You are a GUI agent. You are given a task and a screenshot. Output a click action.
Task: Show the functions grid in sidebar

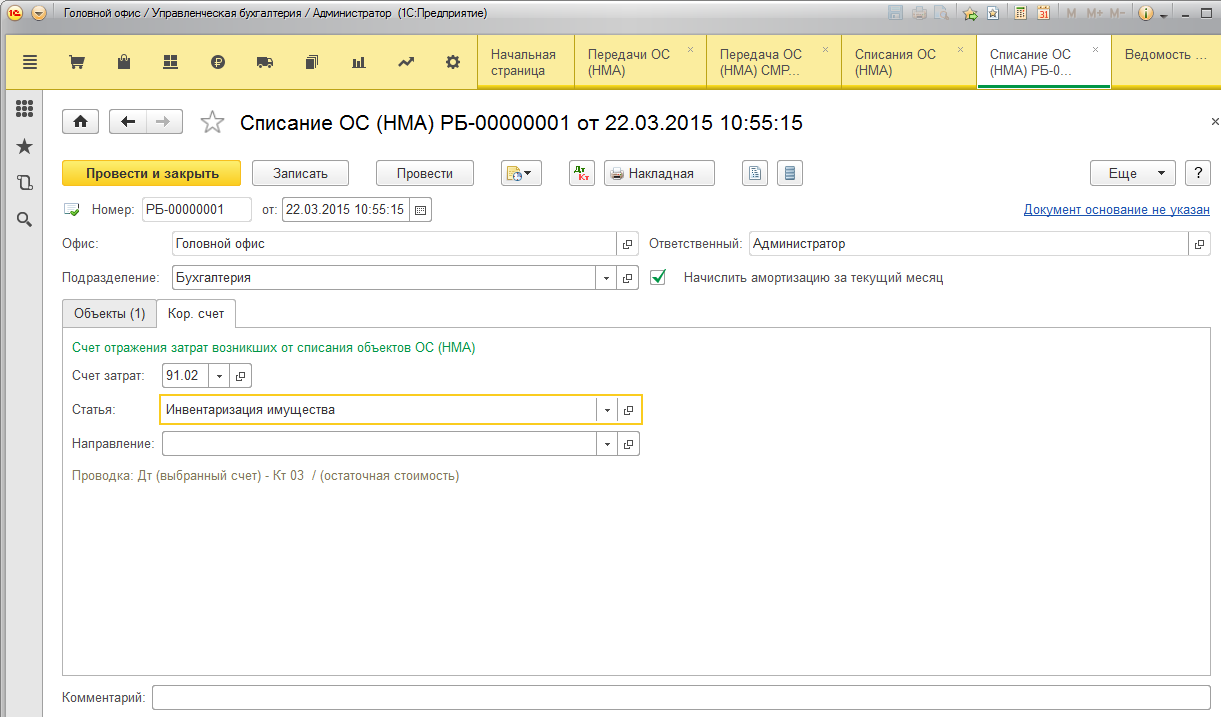click(25, 109)
